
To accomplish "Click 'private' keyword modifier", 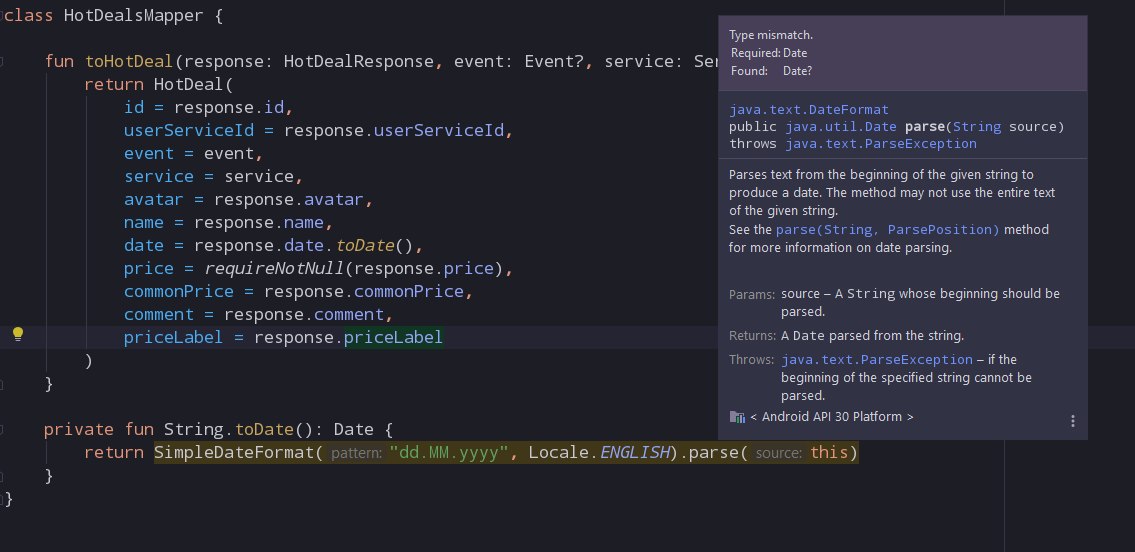I will coord(78,430).
